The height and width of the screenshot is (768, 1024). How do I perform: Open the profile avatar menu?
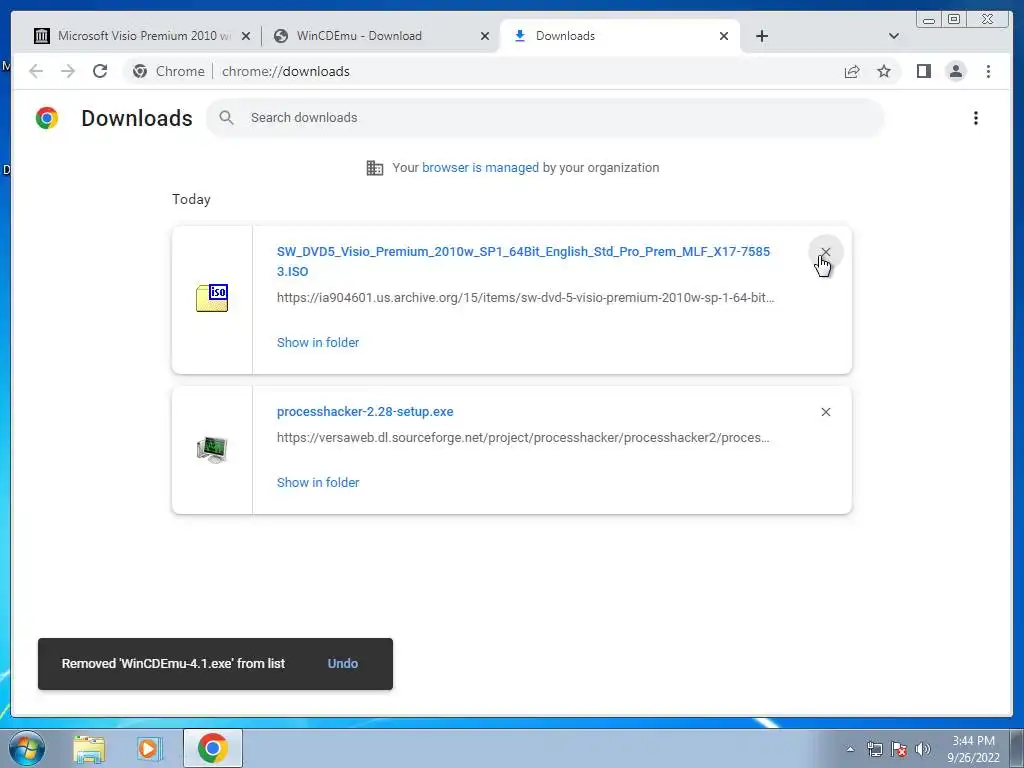point(955,71)
